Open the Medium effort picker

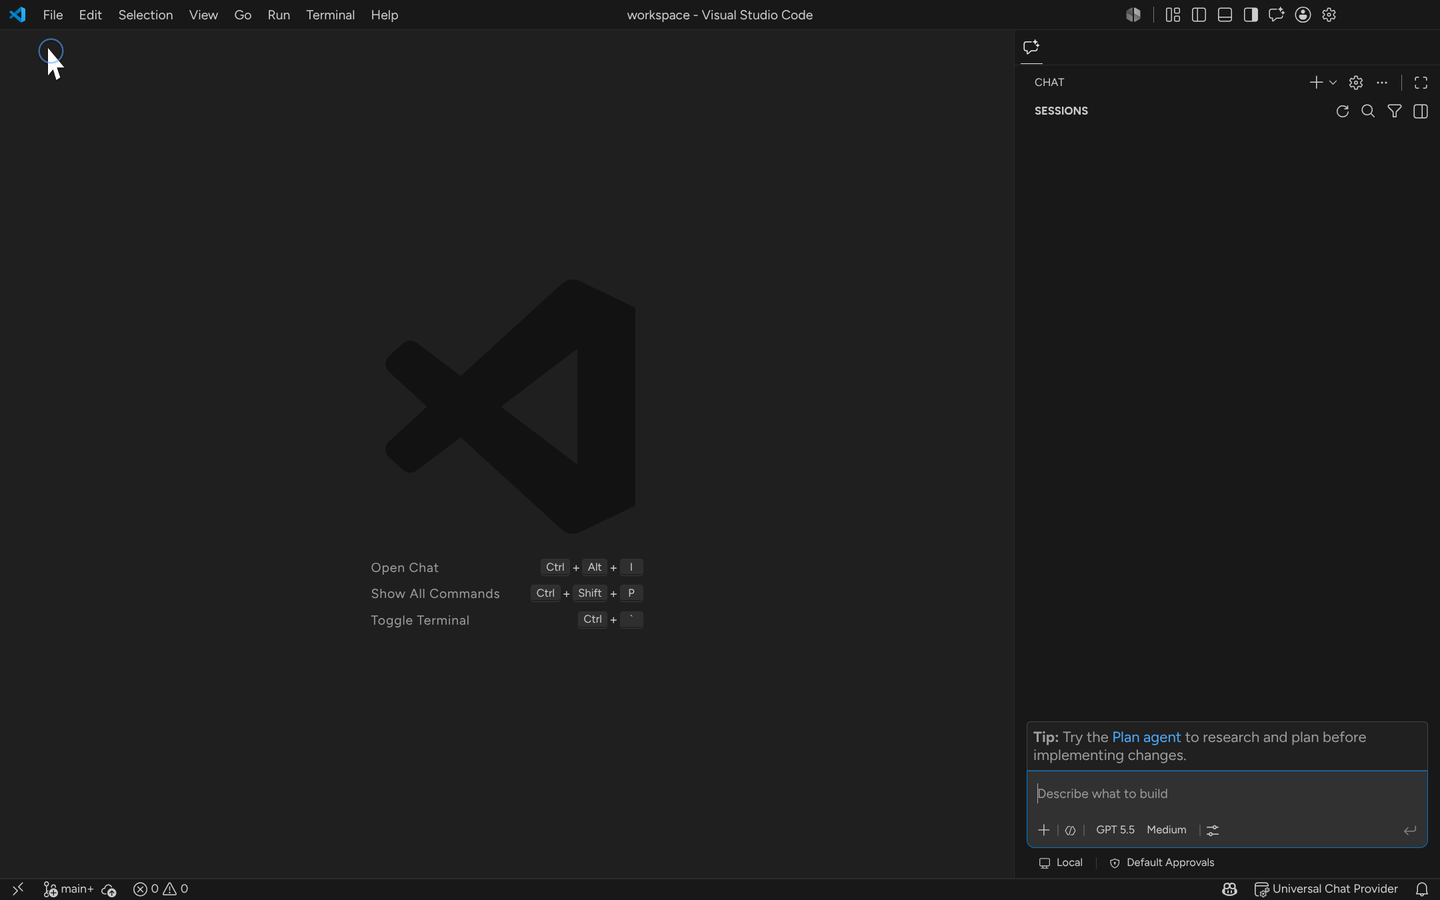coord(1166,830)
